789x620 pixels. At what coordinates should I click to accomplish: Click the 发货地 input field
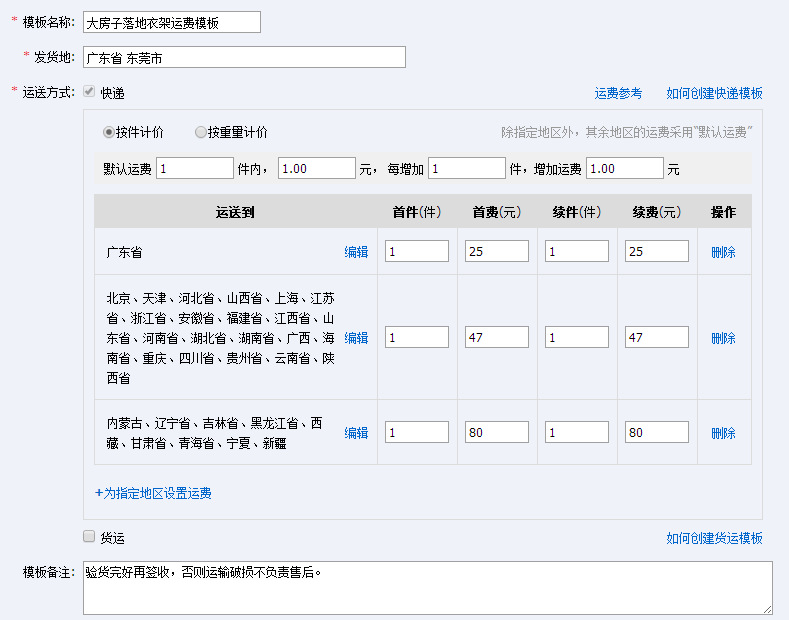(244, 57)
